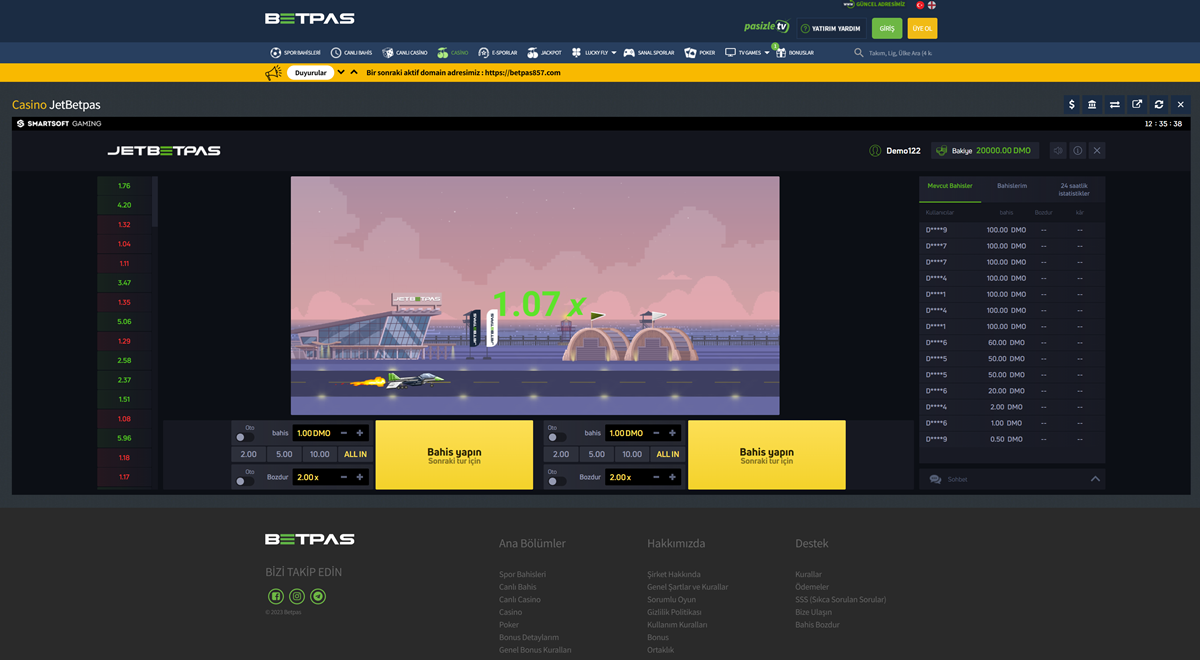Toggle Oto auto-bet in left panel
The image size is (1200, 660).
click(244, 437)
